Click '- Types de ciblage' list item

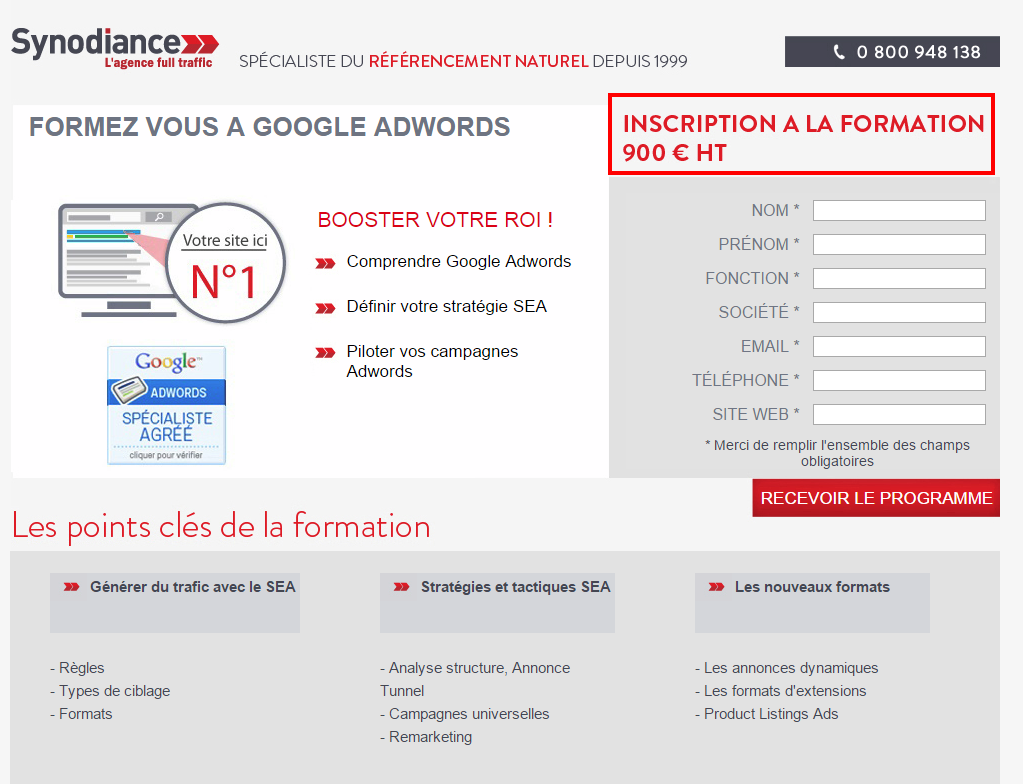point(110,691)
